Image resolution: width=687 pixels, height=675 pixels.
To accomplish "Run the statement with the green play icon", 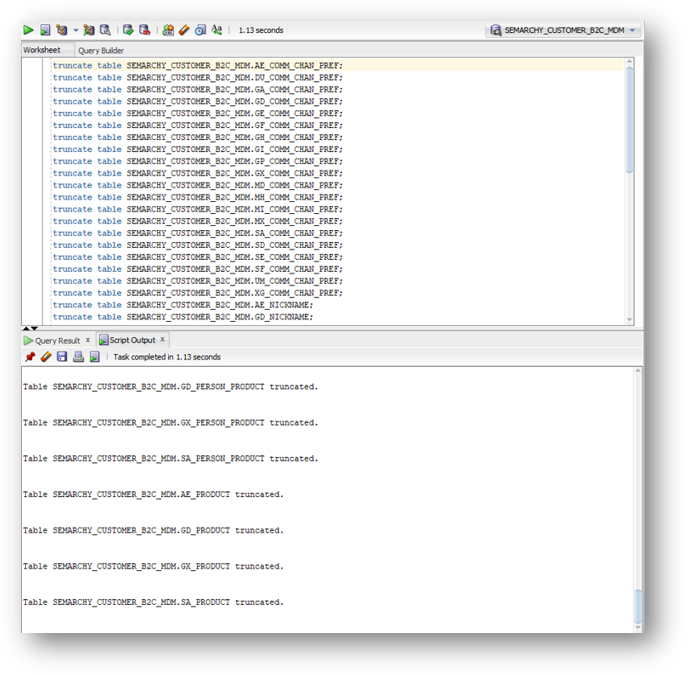I will click(28, 30).
